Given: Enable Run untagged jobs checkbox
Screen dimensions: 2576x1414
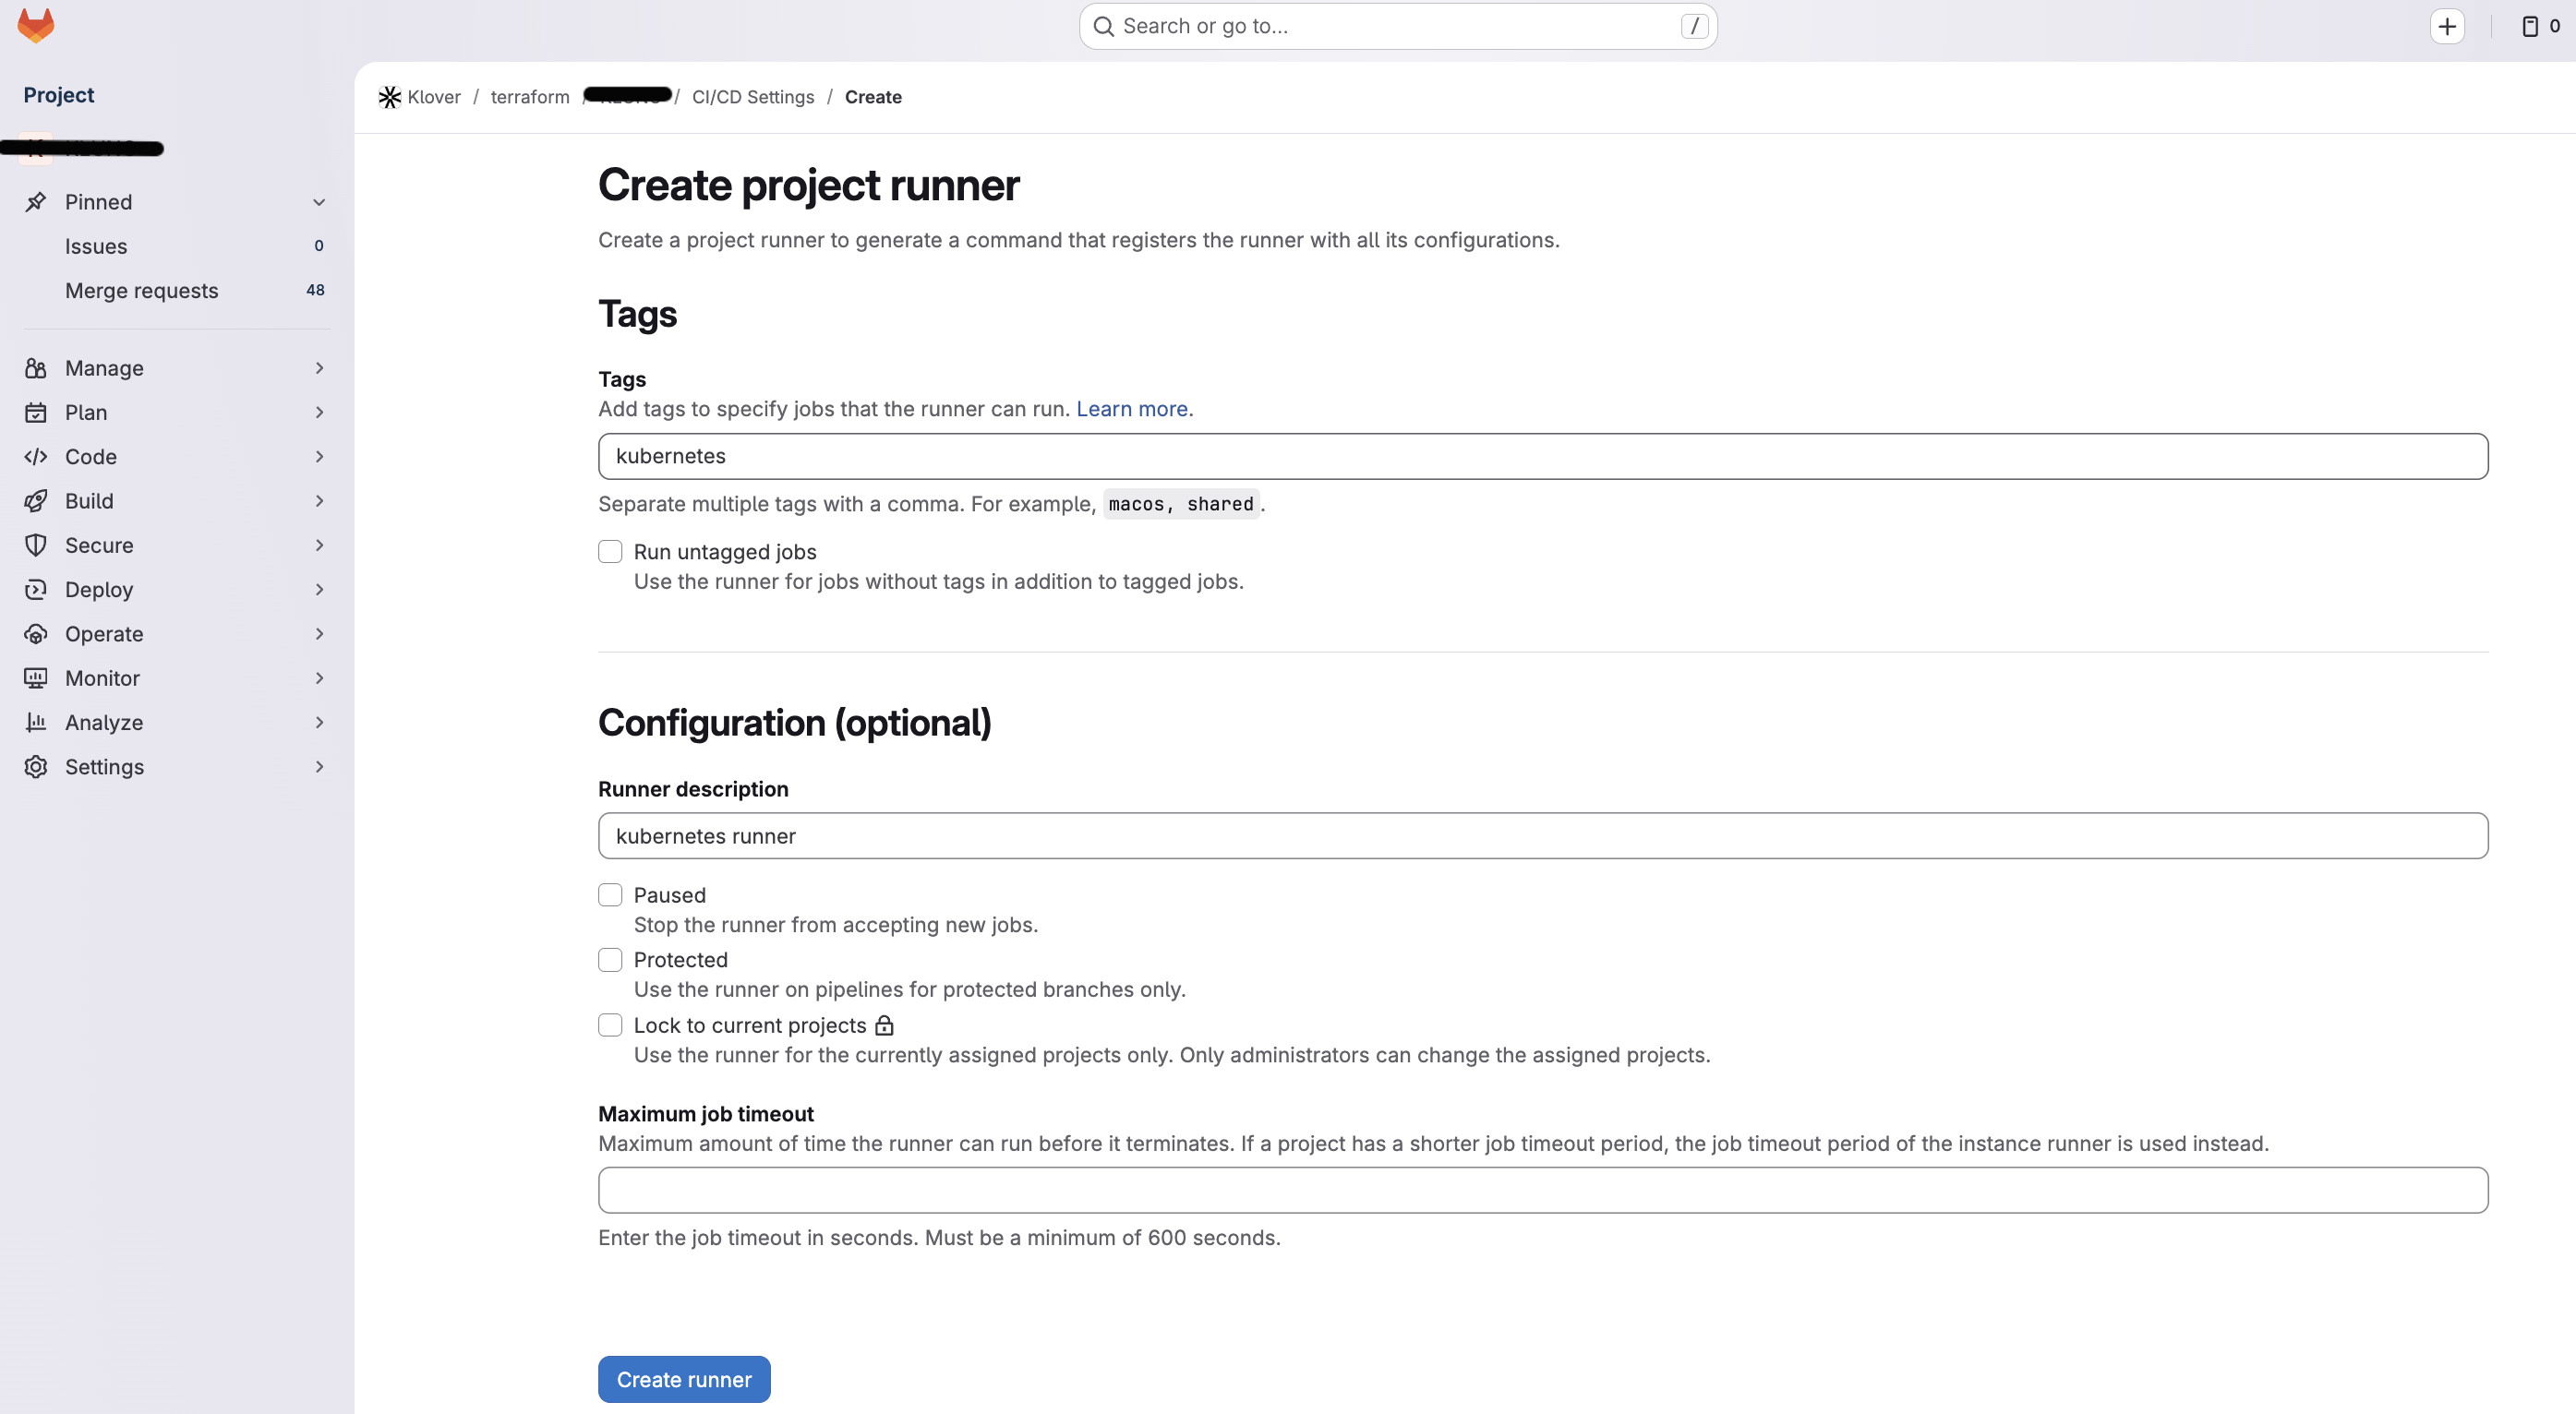Looking at the screenshot, I should (610, 552).
